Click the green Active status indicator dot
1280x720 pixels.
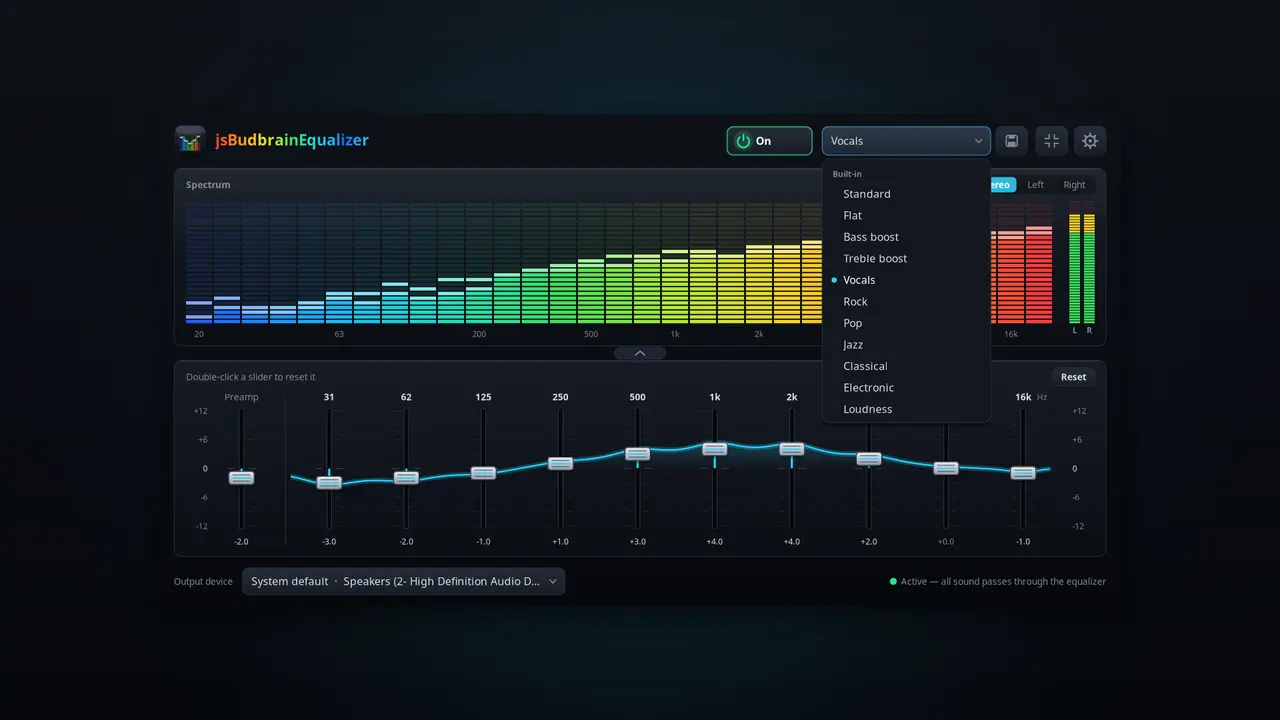click(x=893, y=581)
